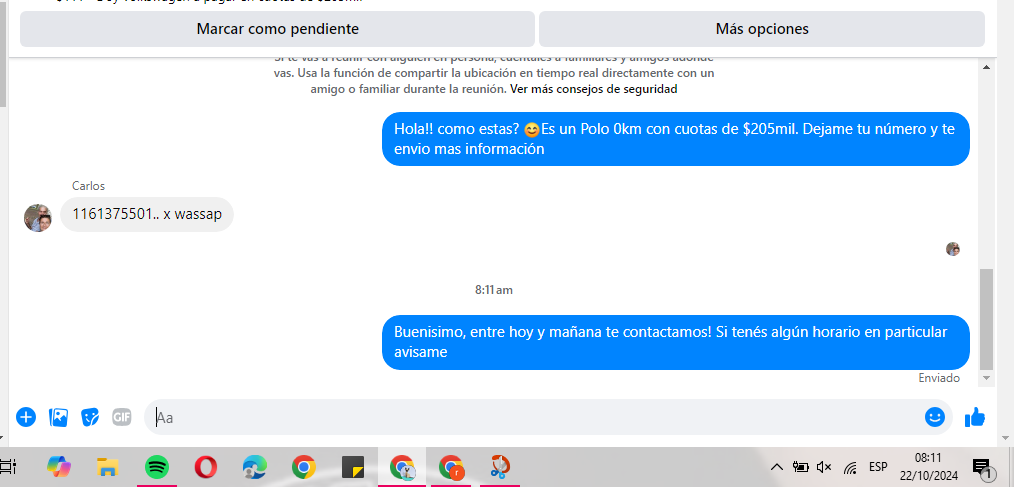Switch the ESP input language
The image size is (1014, 487).
point(878,467)
